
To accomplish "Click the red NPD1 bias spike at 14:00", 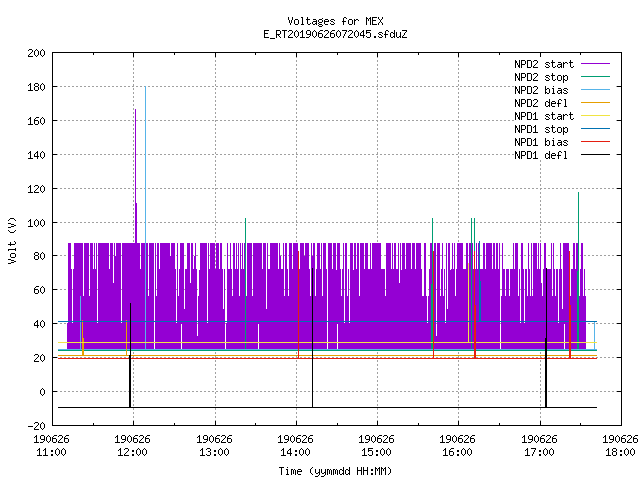I will pos(299,304).
